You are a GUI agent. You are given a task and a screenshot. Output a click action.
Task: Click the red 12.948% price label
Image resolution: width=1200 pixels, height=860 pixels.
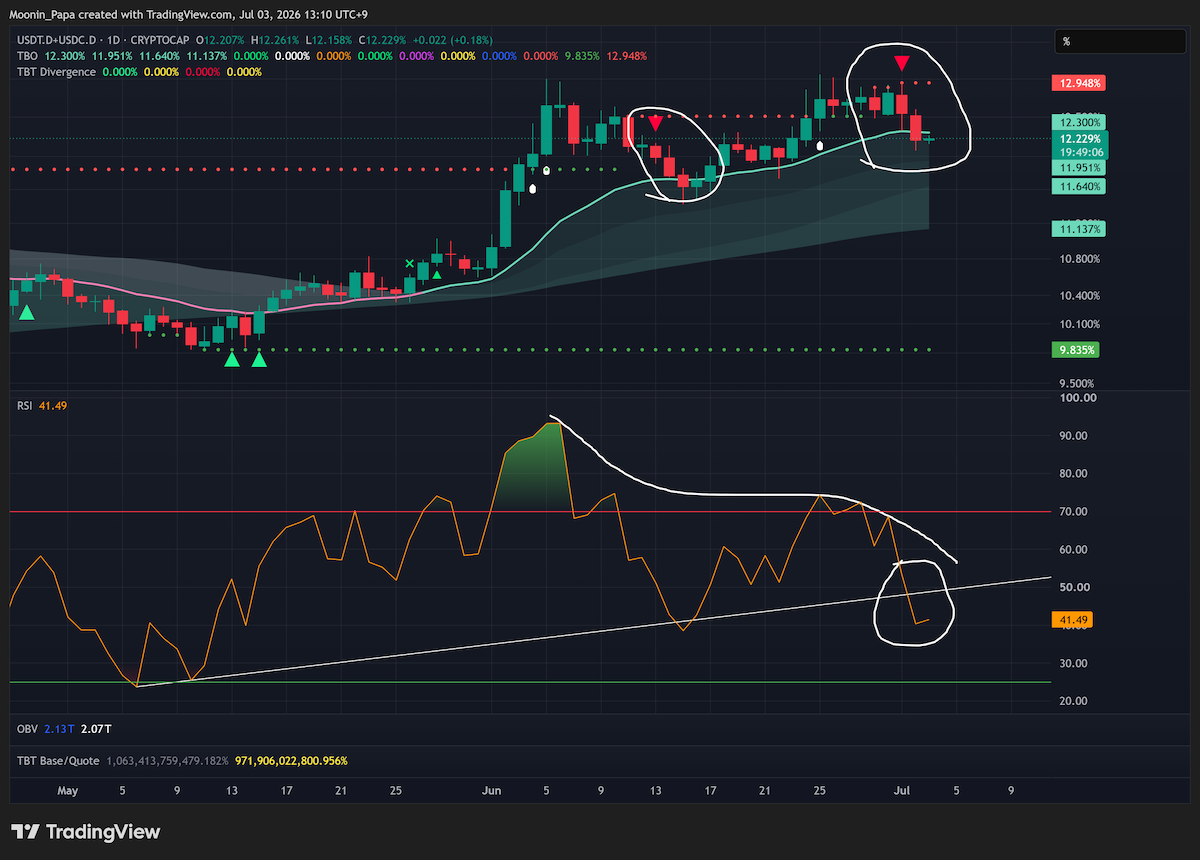click(1075, 83)
